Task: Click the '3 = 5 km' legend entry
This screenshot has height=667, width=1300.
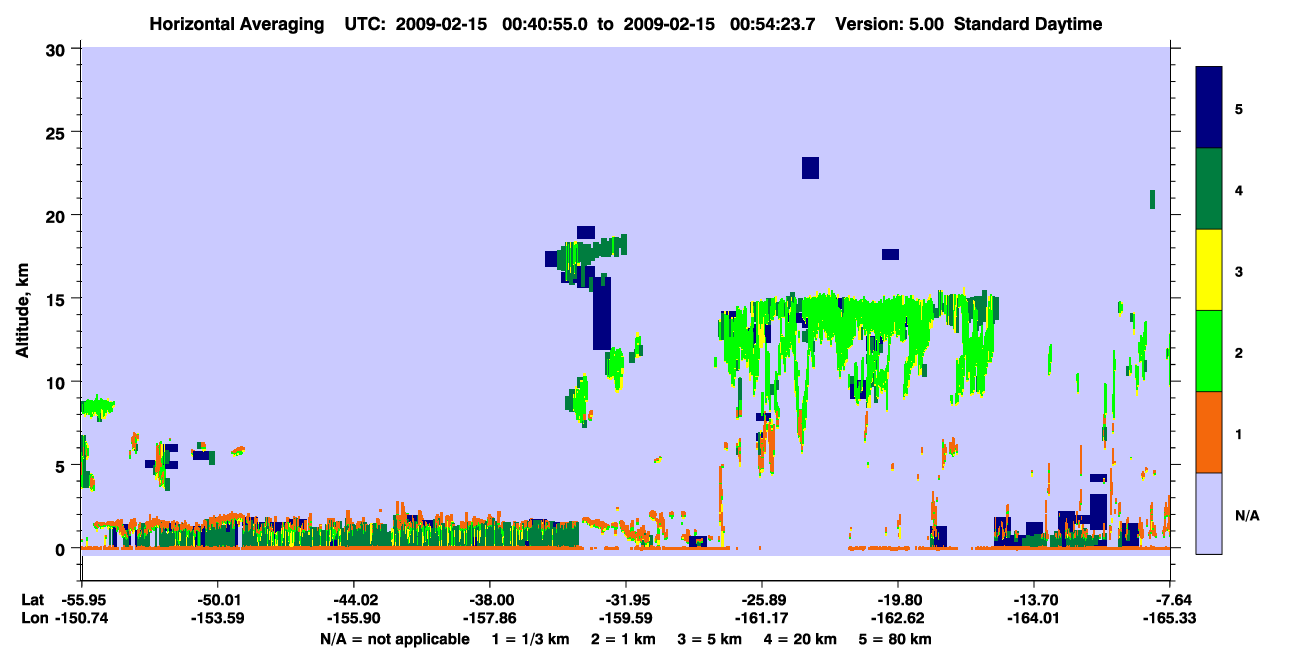Action: click(x=709, y=639)
